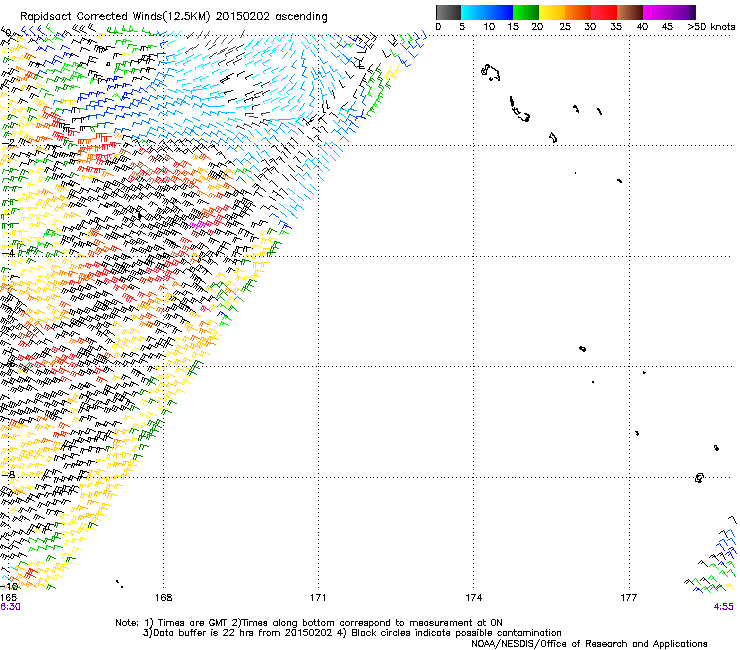Click the purple '4:55' time label

click(x=723, y=607)
